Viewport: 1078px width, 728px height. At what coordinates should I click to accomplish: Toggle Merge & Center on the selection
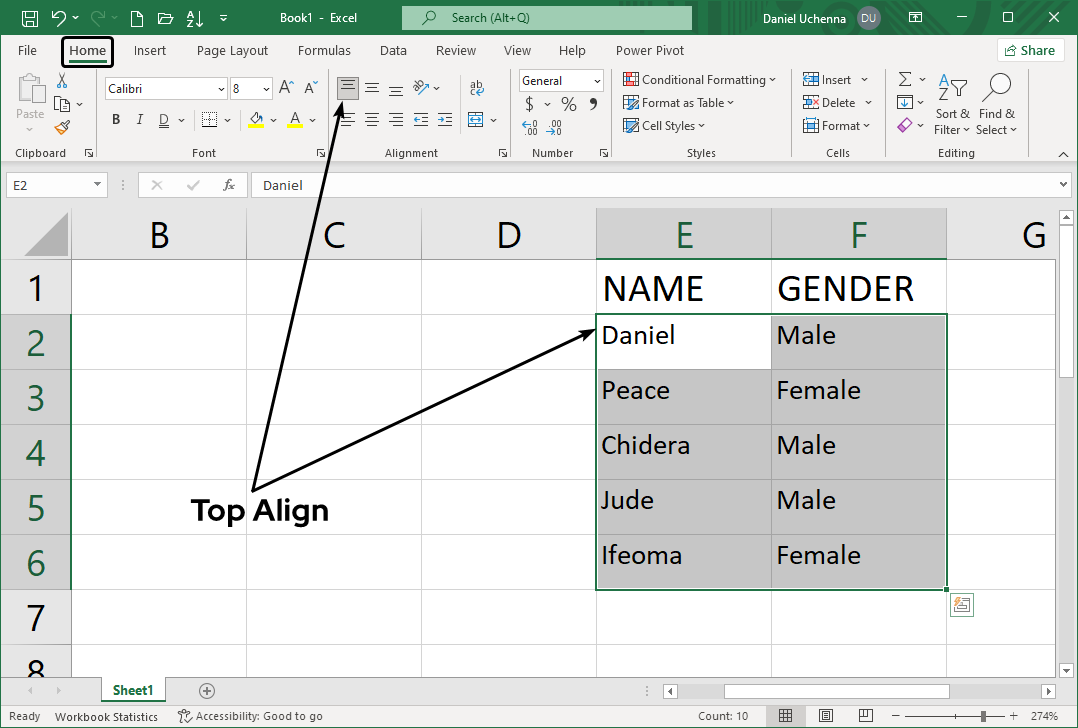[477, 119]
